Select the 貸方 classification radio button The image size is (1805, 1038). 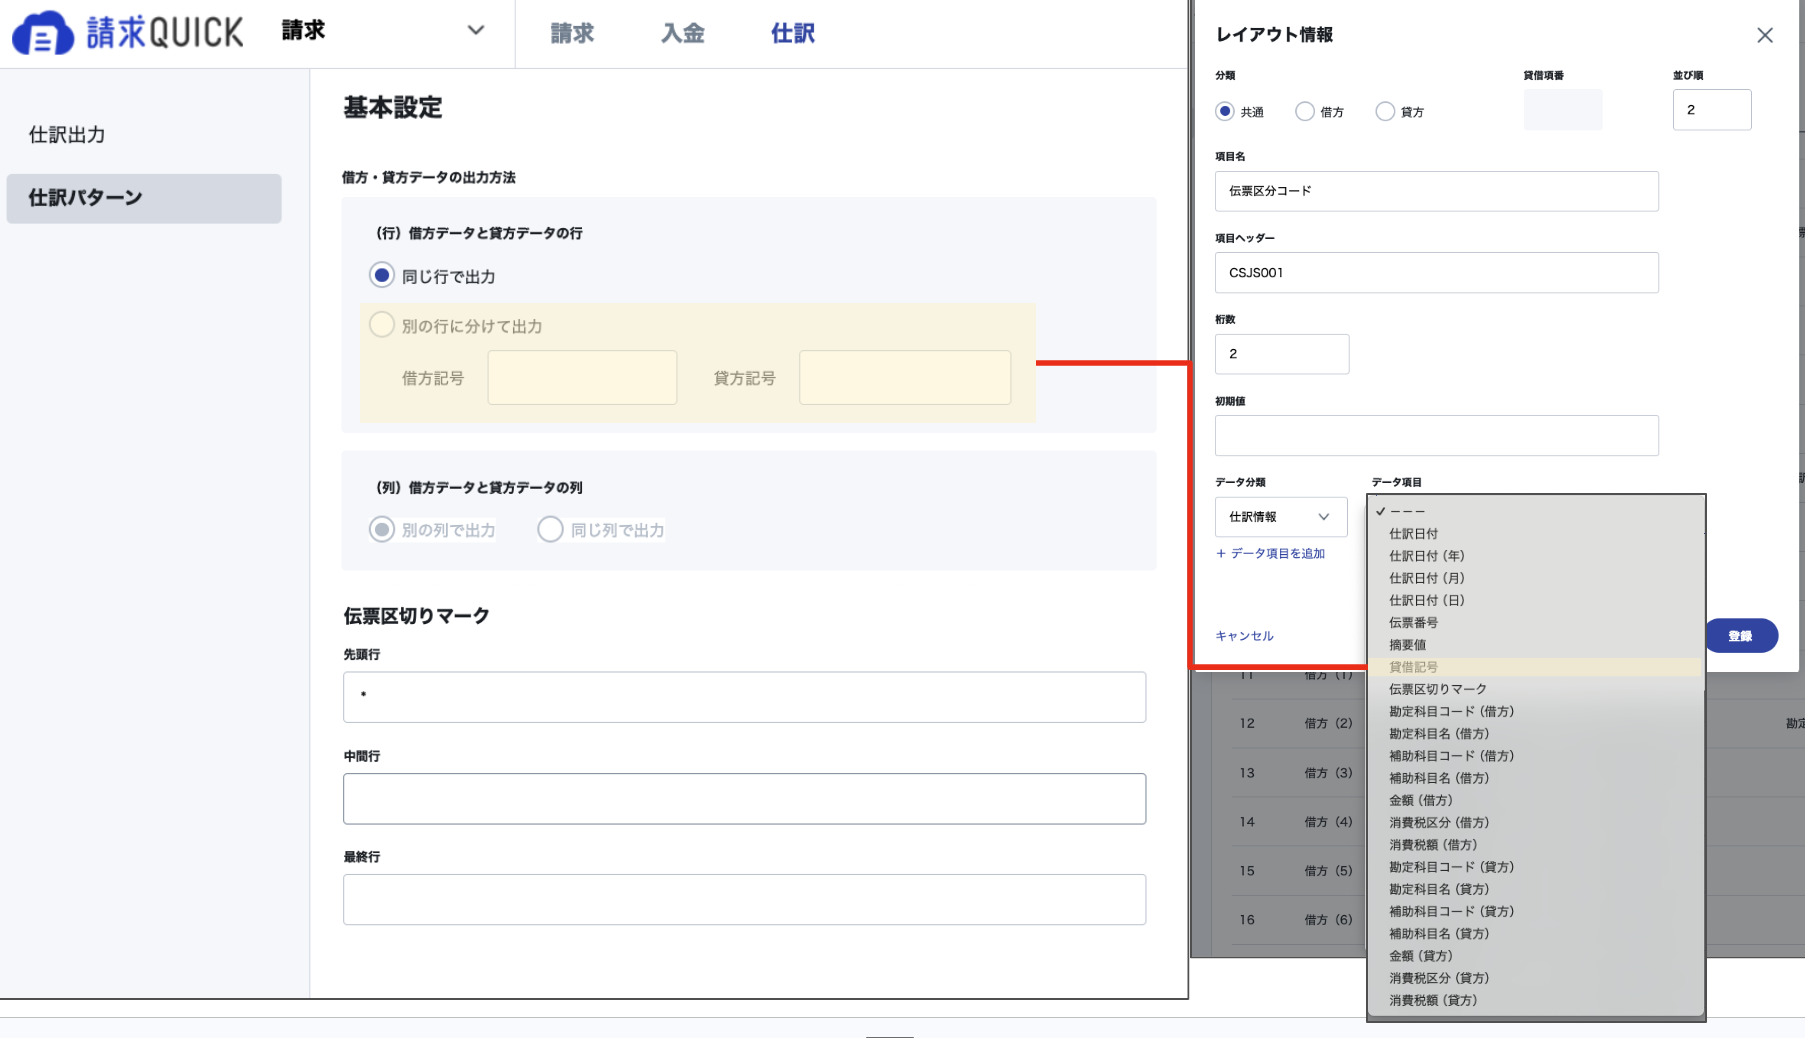click(1385, 111)
